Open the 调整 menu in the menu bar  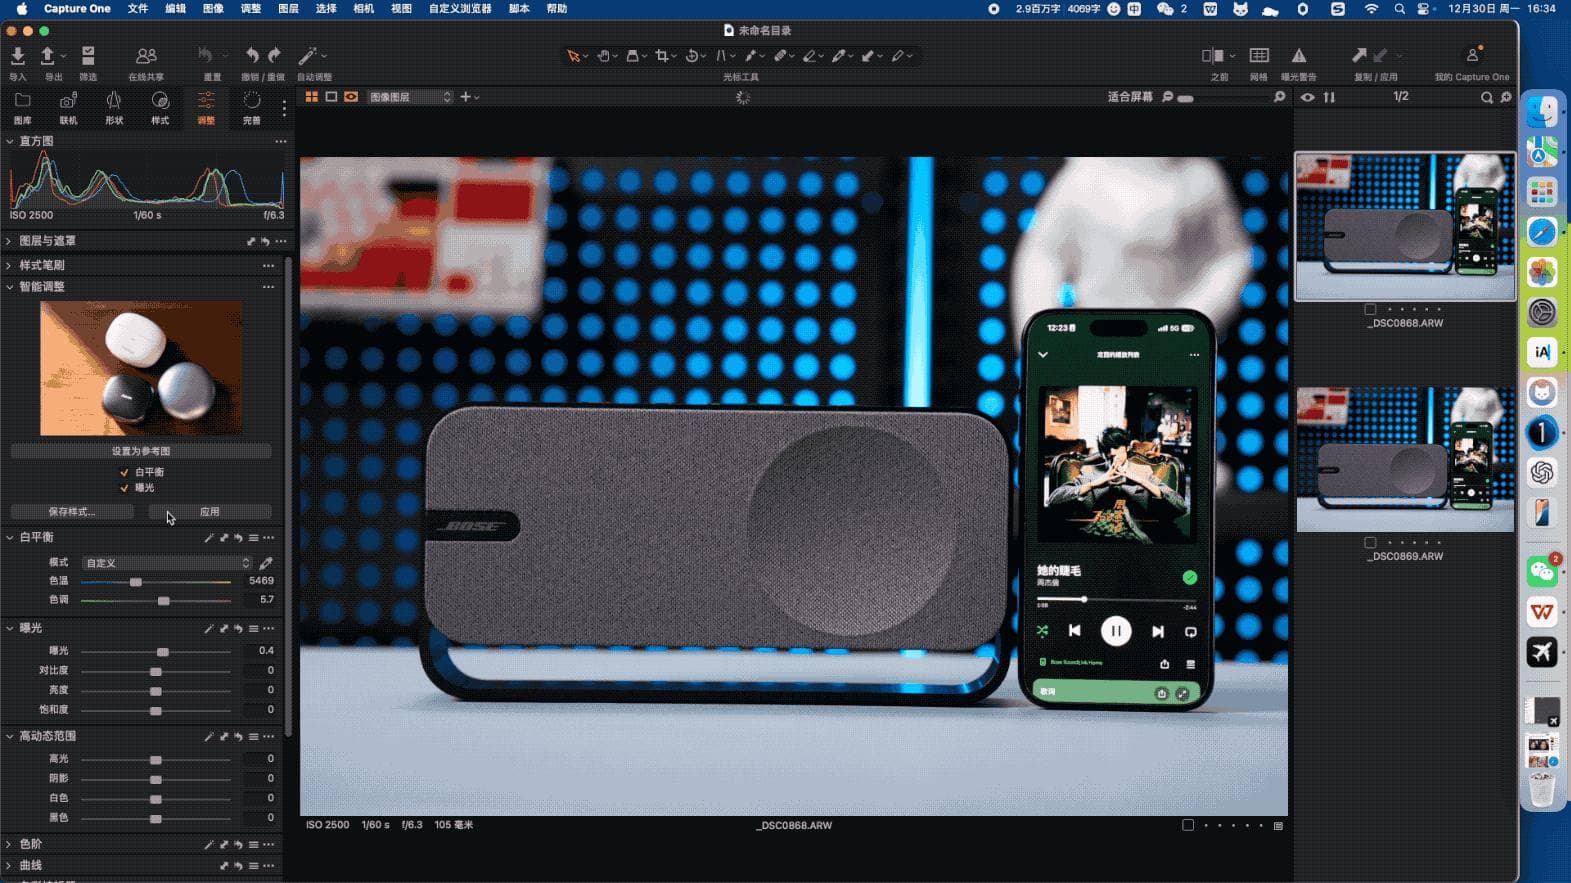click(x=250, y=8)
